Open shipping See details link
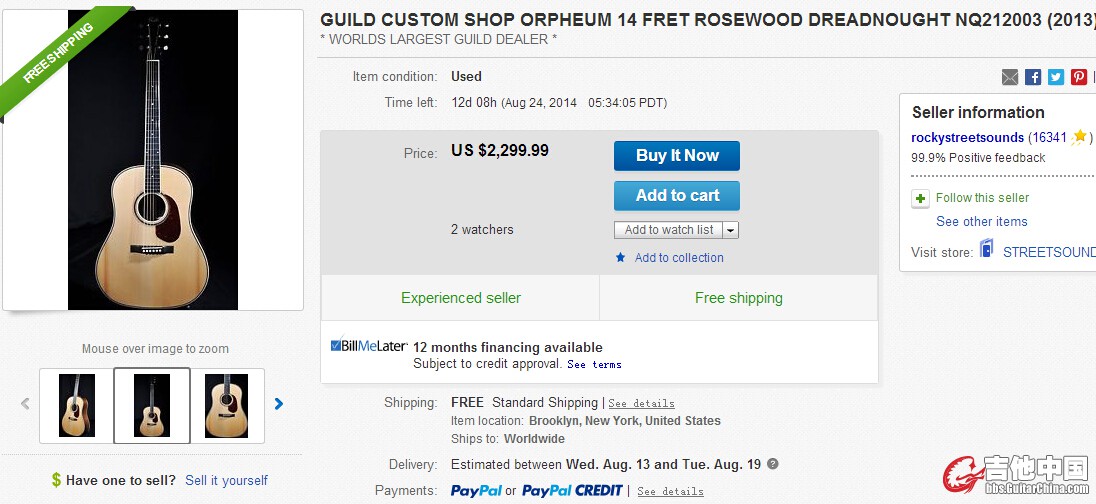The width and height of the screenshot is (1096, 504). tap(641, 403)
